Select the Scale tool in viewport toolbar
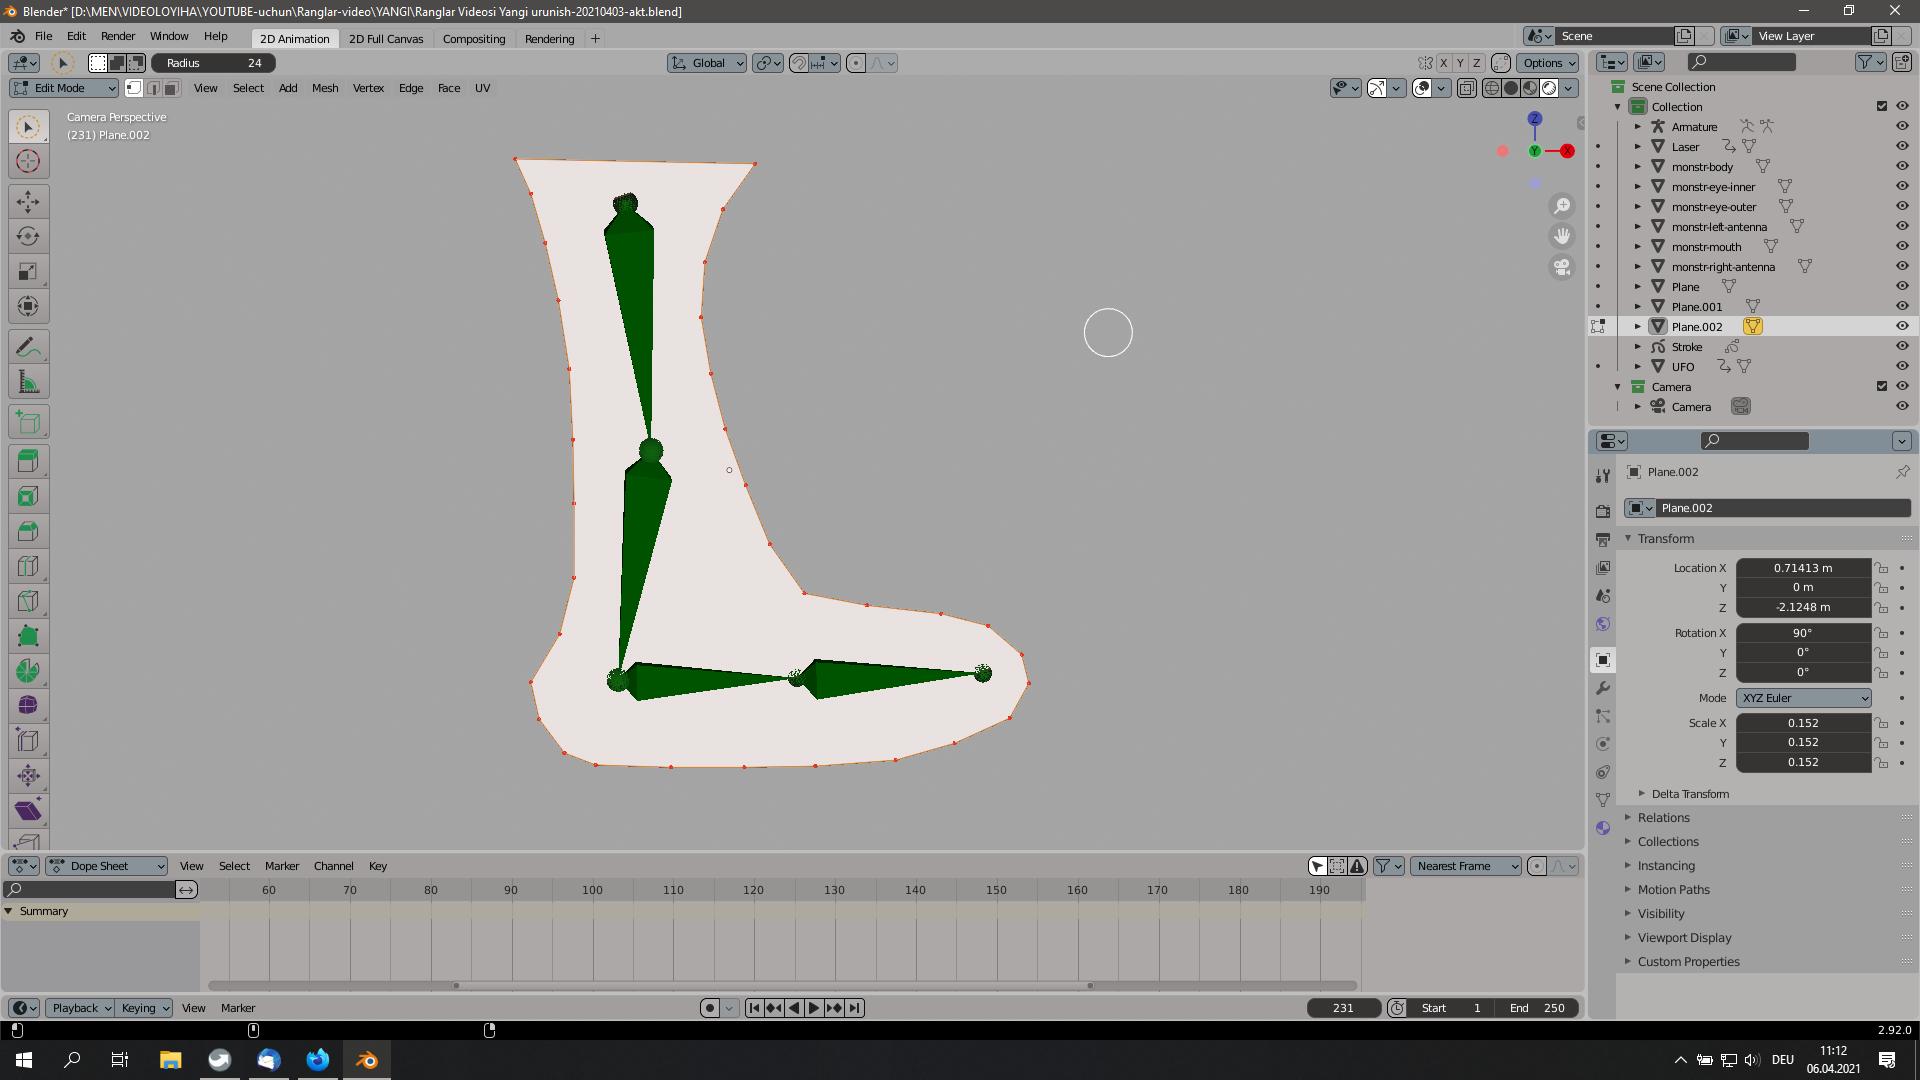Screen dimensions: 1920x1080 pos(28,271)
